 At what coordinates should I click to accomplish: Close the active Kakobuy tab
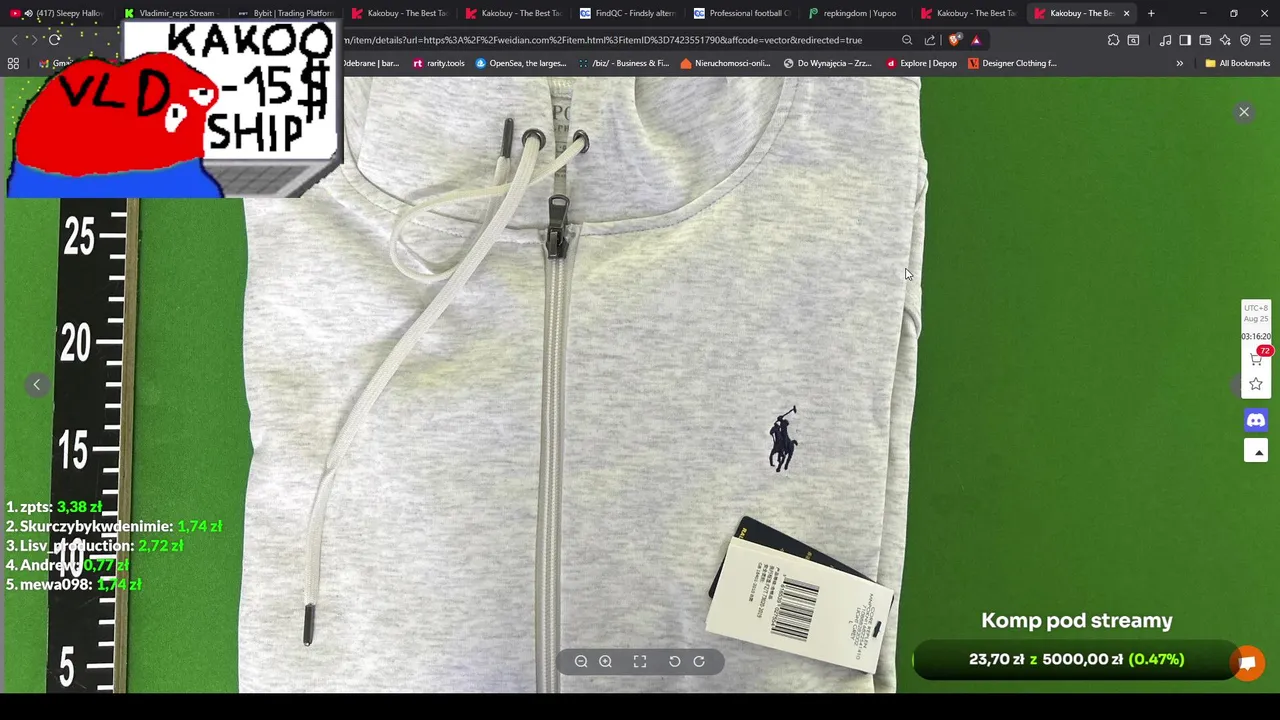point(1126,13)
